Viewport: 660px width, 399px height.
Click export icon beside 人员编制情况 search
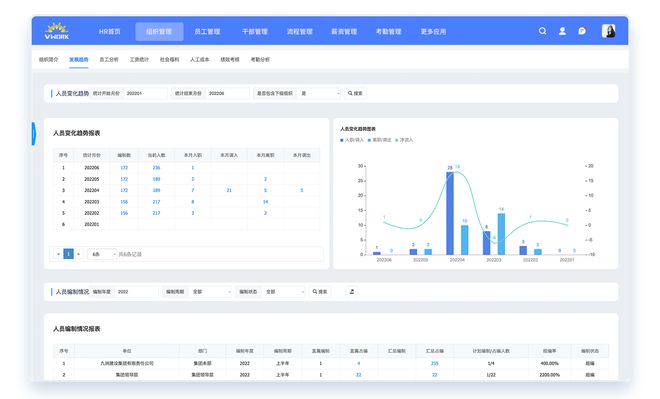[x=352, y=292]
